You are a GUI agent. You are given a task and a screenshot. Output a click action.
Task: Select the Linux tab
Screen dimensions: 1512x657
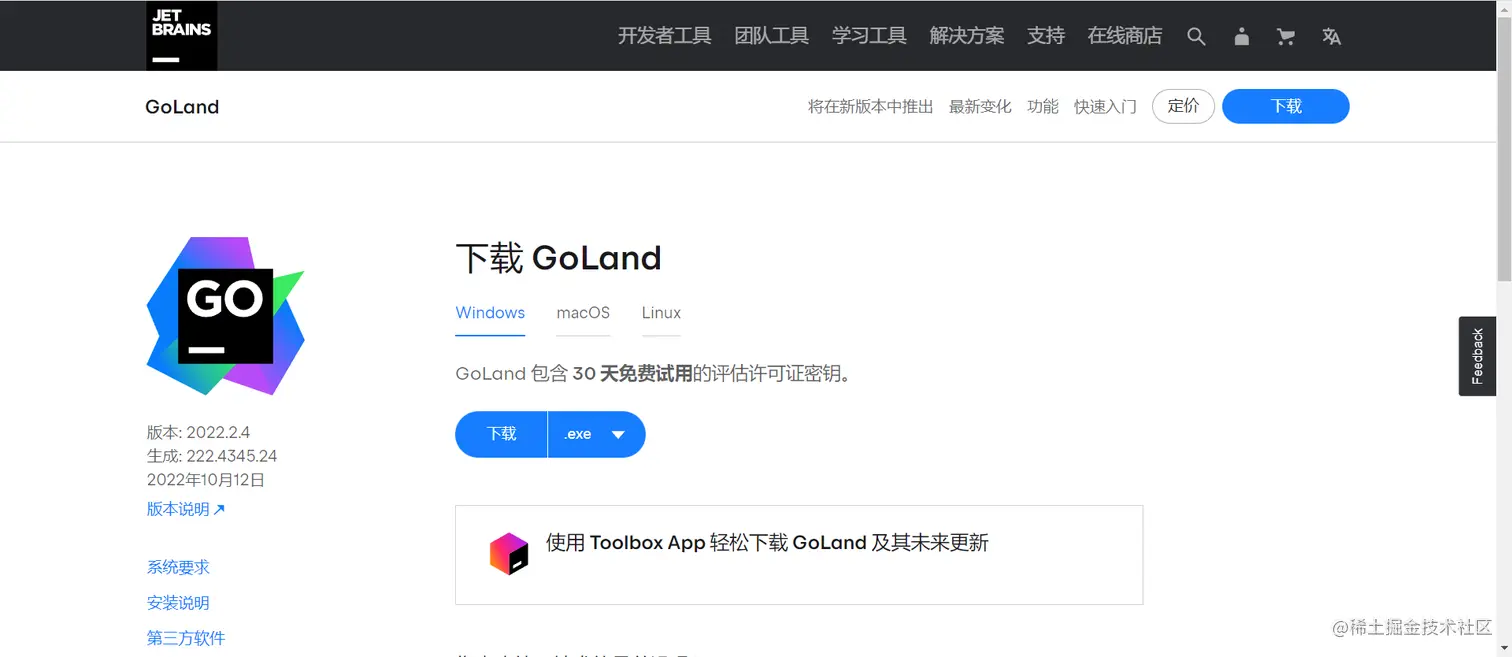pyautogui.click(x=661, y=313)
